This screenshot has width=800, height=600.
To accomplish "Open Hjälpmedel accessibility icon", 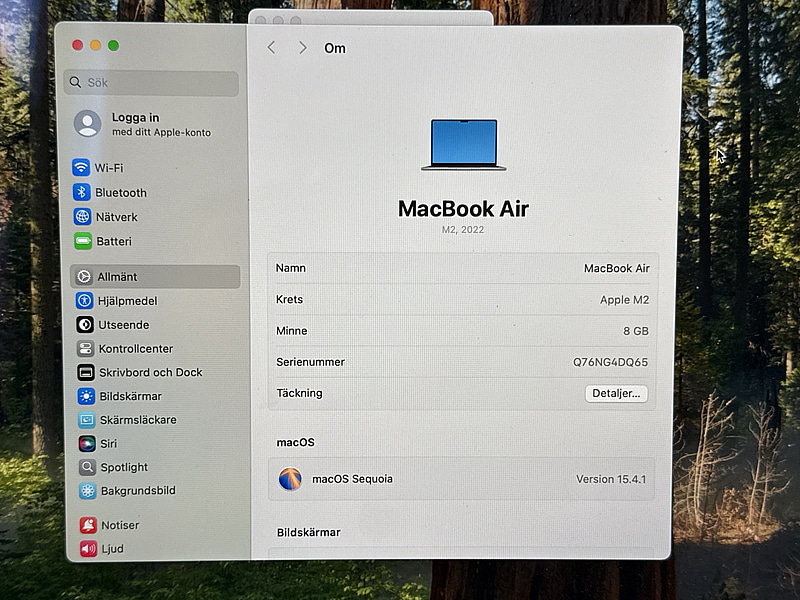I will click(84, 301).
